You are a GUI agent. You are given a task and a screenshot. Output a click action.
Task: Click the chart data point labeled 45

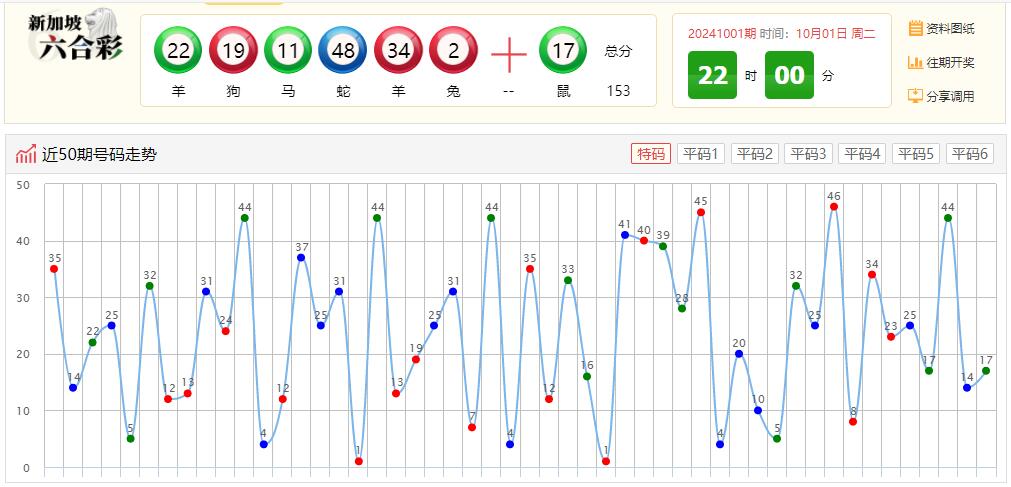(701, 212)
